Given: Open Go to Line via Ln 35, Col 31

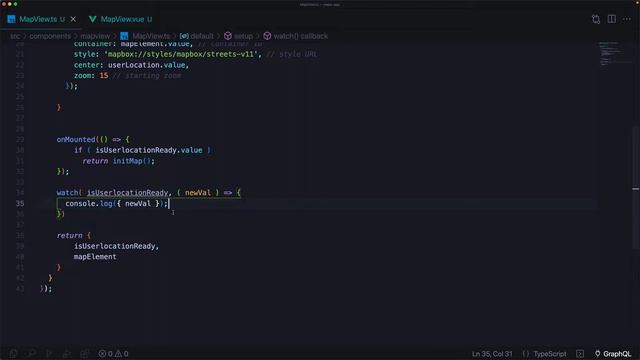Looking at the screenshot, I should (x=492, y=353).
